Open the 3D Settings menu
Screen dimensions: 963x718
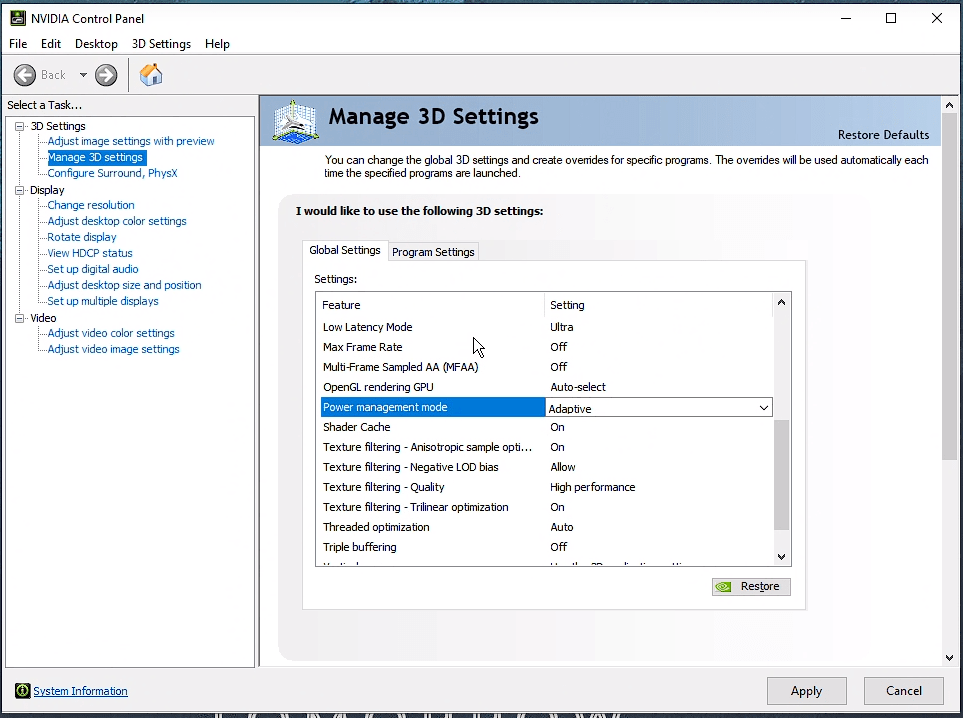[161, 44]
